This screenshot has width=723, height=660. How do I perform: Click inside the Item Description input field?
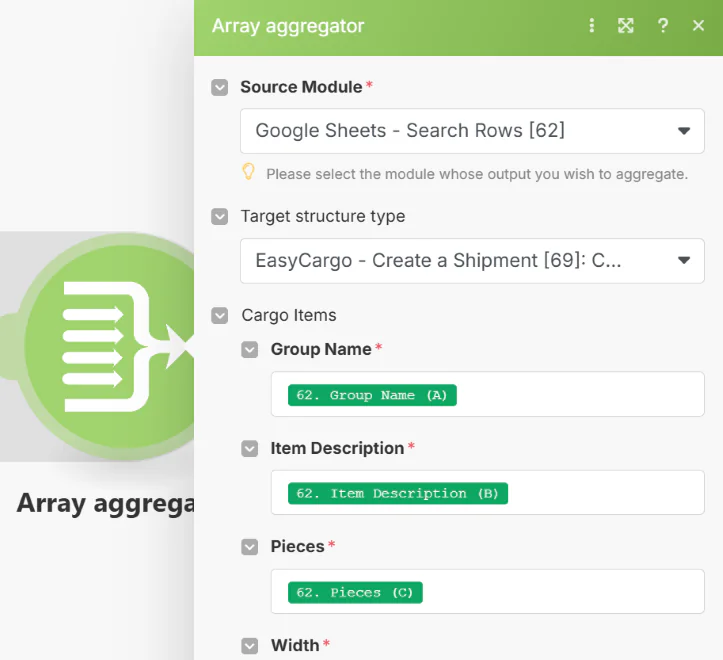(x=487, y=493)
